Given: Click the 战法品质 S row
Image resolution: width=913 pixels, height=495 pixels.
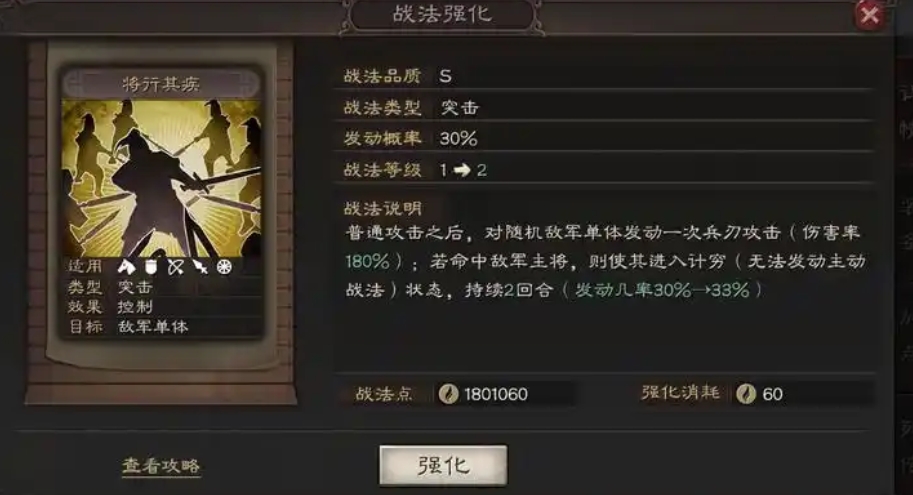Looking at the screenshot, I should [604, 76].
